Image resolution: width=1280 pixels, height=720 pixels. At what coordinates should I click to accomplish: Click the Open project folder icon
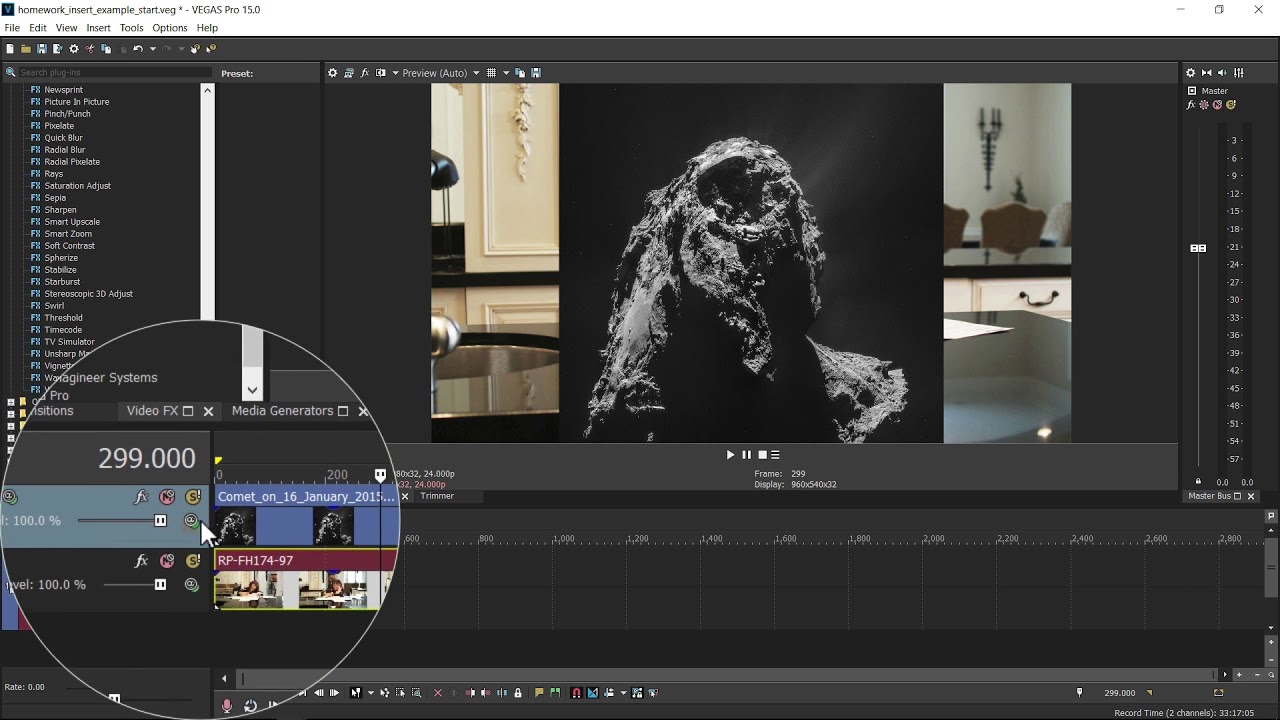pyautogui.click(x=26, y=48)
